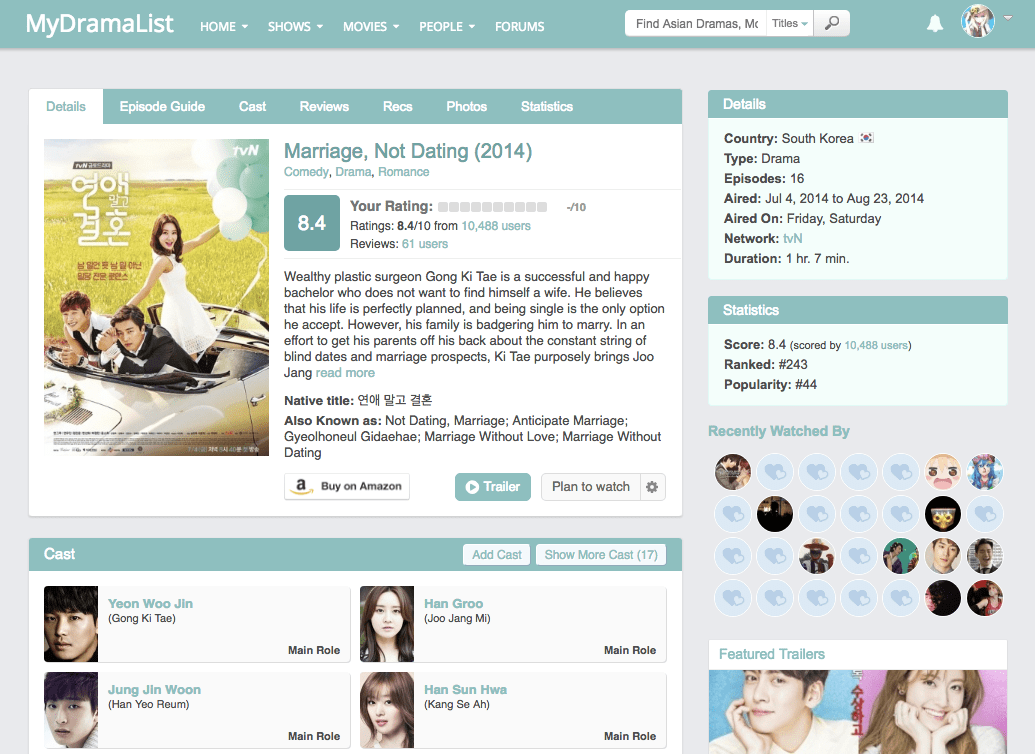Open the notifications bell icon
Screen dimensions: 1035x754
[934, 22]
